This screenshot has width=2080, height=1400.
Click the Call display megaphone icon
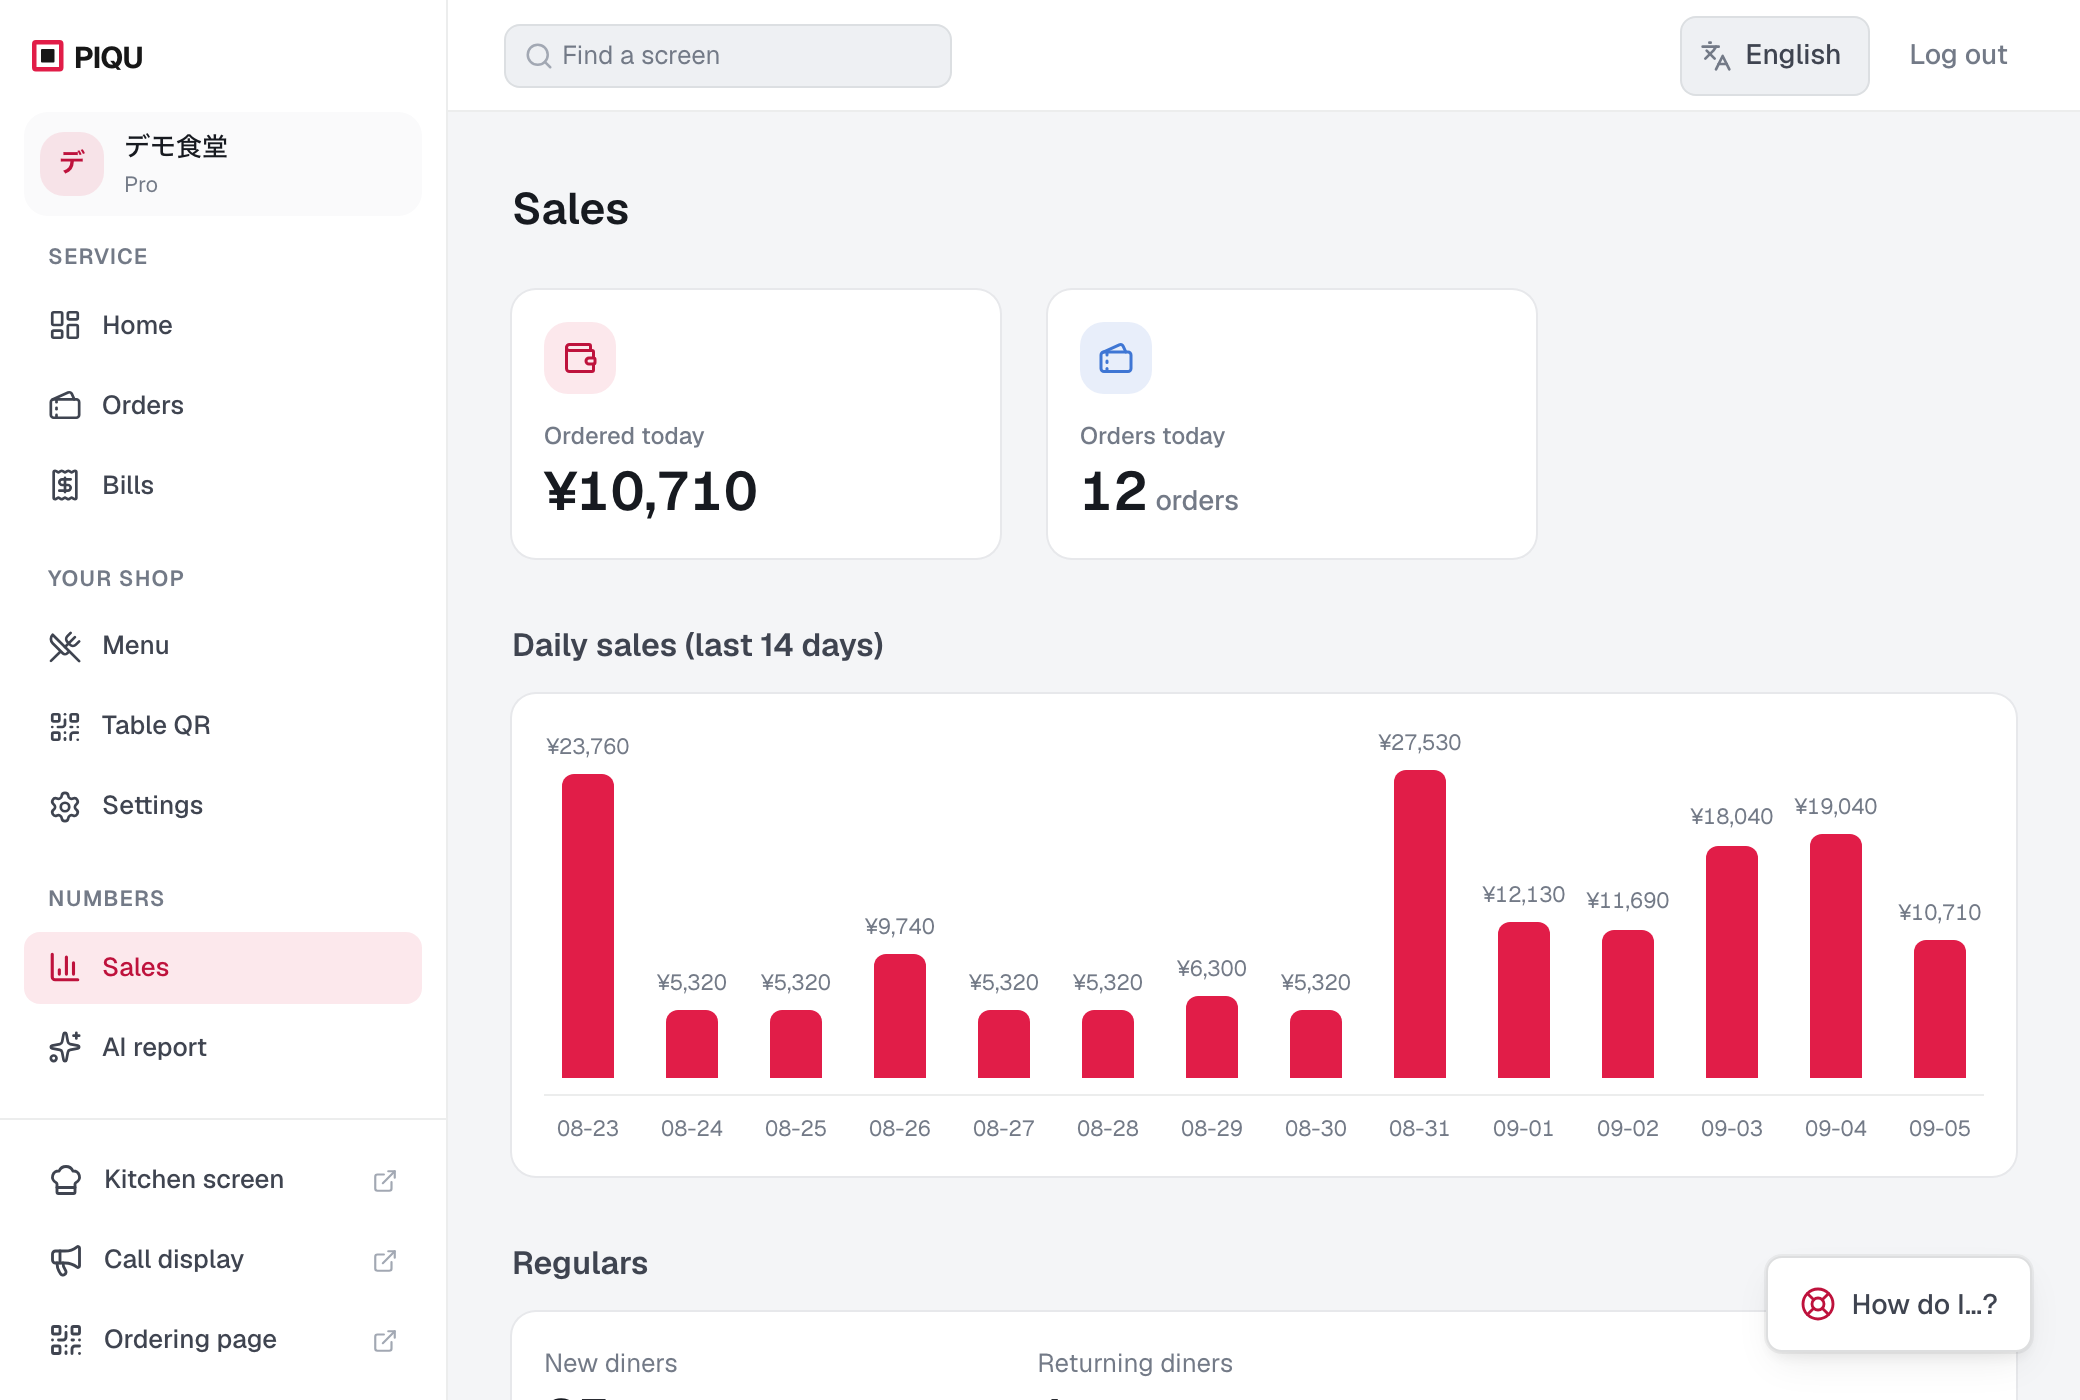(x=66, y=1260)
